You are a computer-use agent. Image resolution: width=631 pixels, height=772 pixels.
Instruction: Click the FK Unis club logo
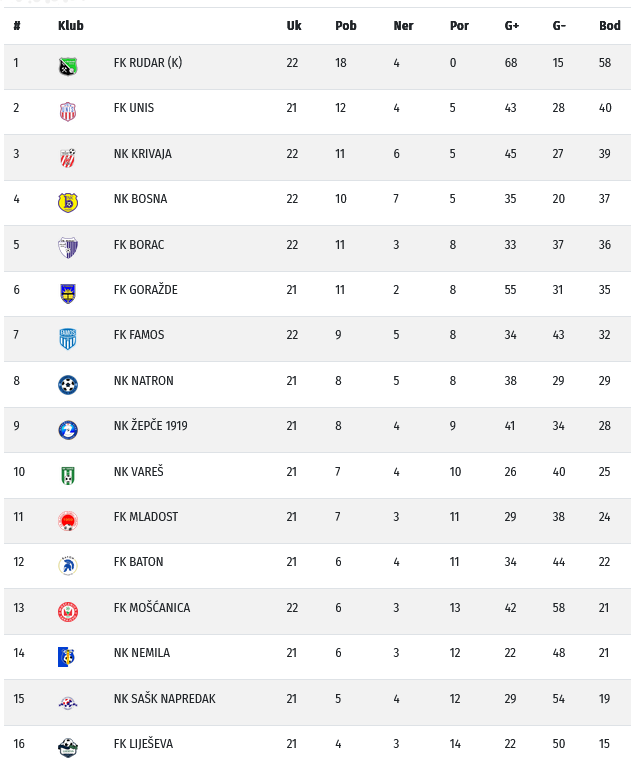coord(67,112)
